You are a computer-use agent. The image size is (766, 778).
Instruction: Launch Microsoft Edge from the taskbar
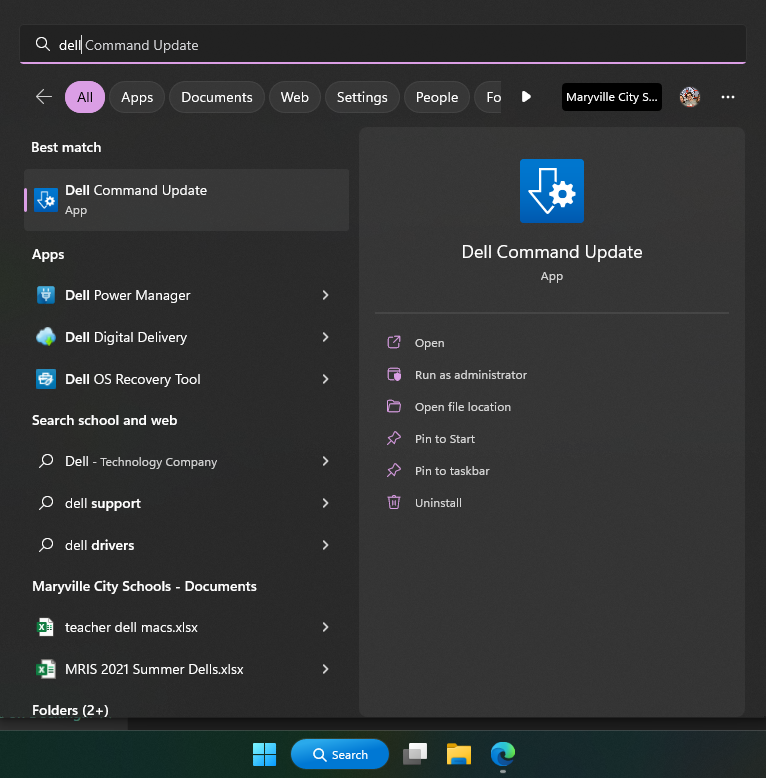(x=503, y=754)
